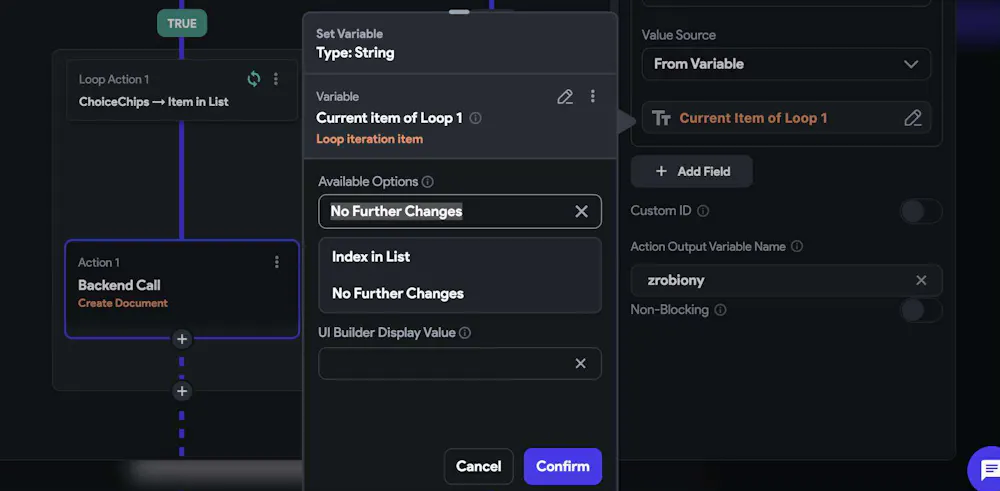
Task: Click the Cancel button
Action: click(478, 466)
